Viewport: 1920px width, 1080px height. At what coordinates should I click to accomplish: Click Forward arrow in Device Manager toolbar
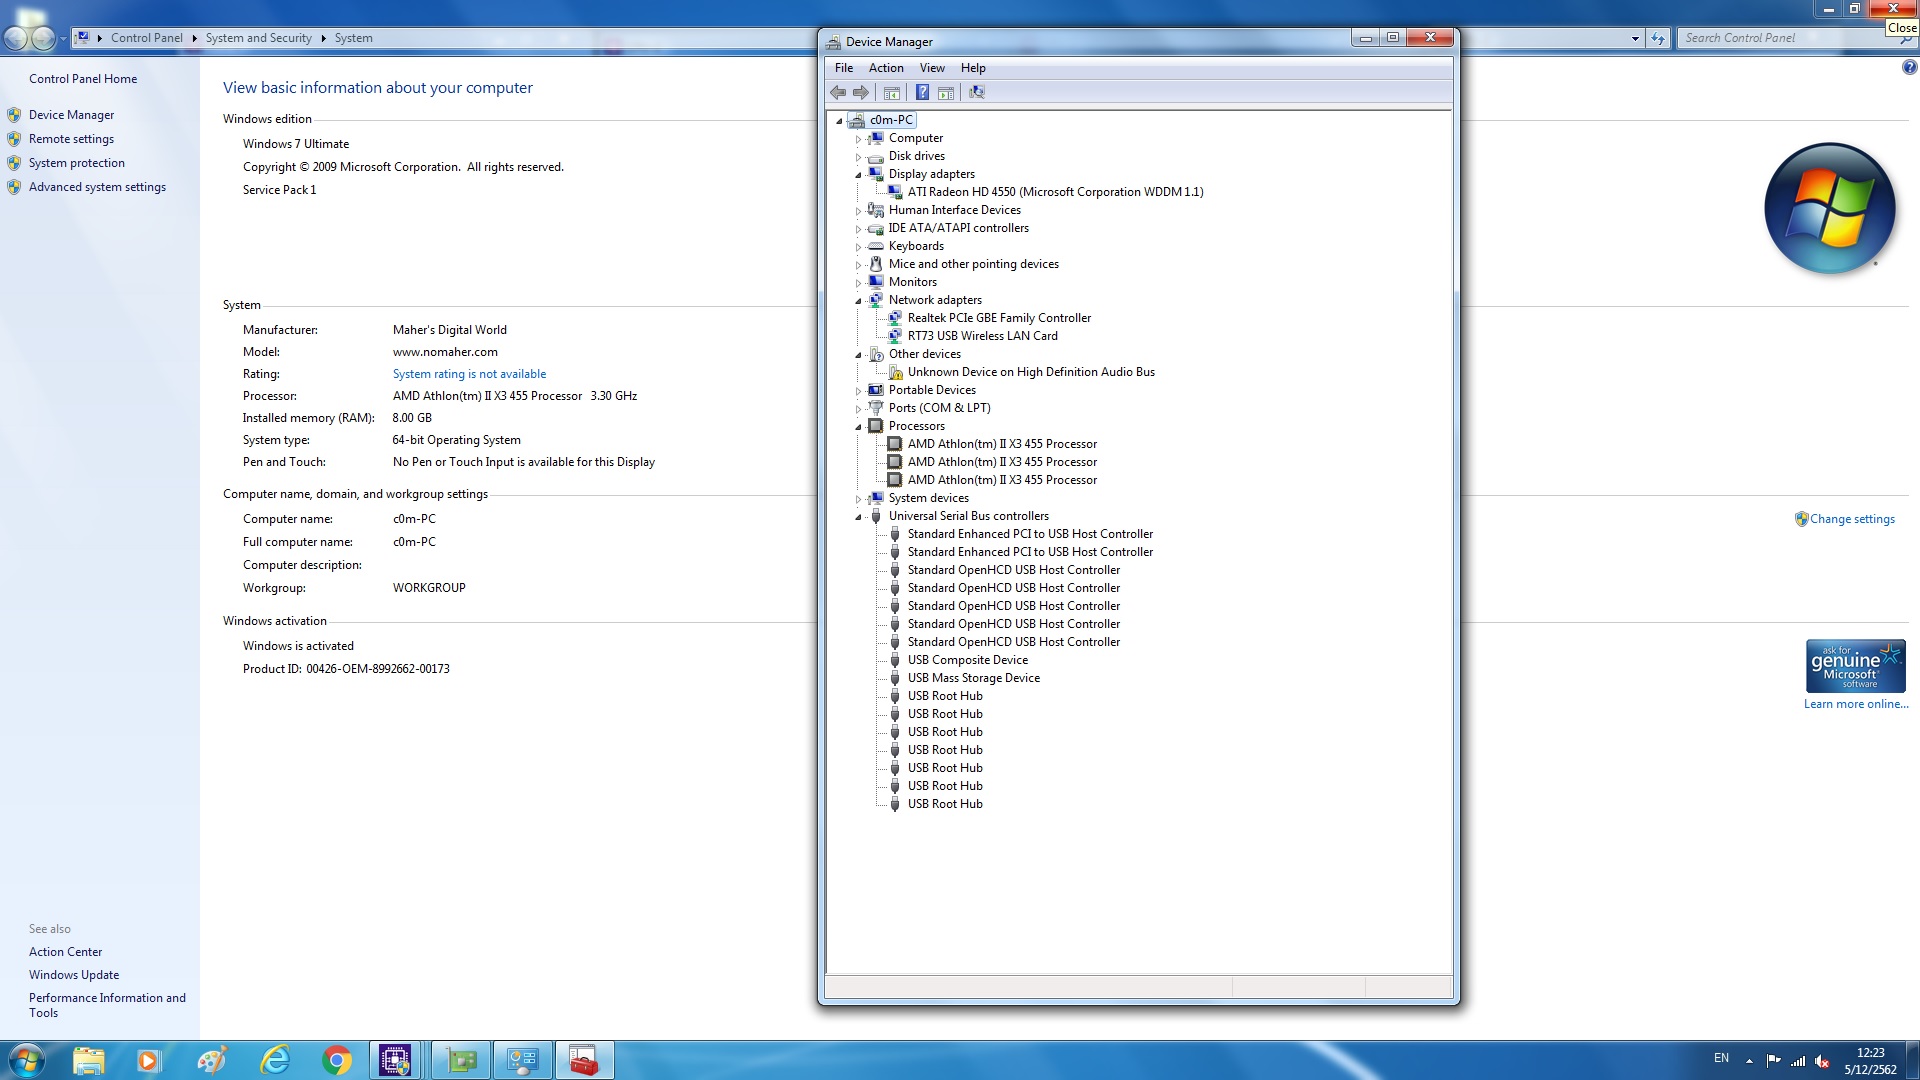point(860,93)
